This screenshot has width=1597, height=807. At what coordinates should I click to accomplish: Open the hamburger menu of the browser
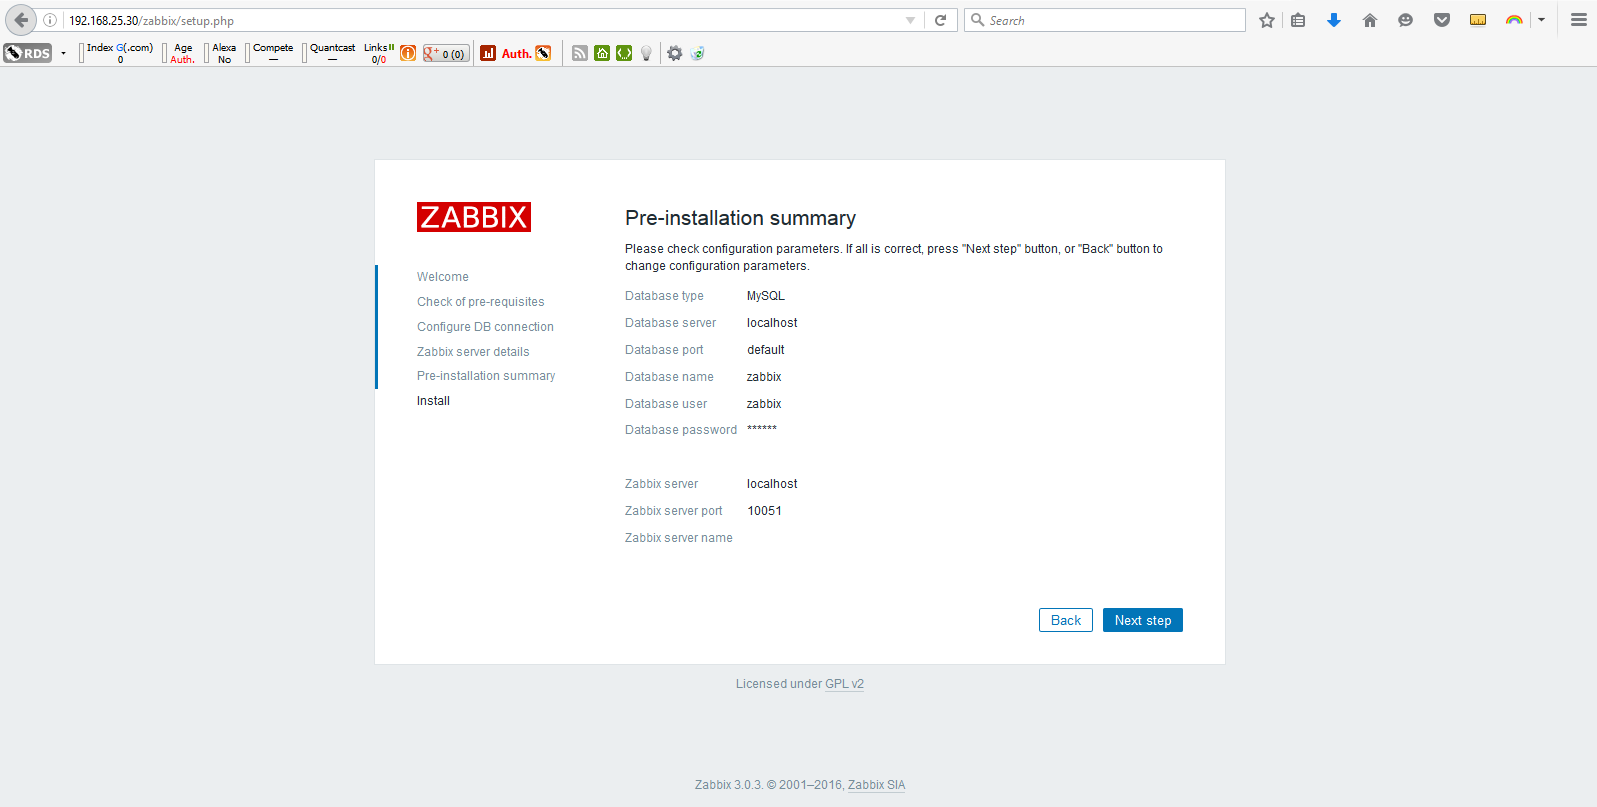click(x=1579, y=20)
